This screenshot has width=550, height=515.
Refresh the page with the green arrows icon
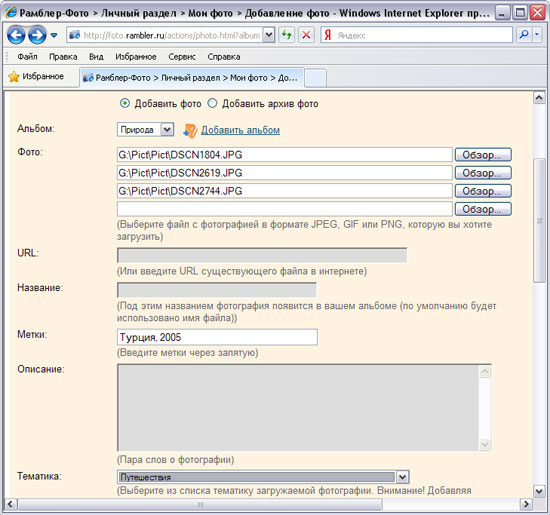point(287,35)
